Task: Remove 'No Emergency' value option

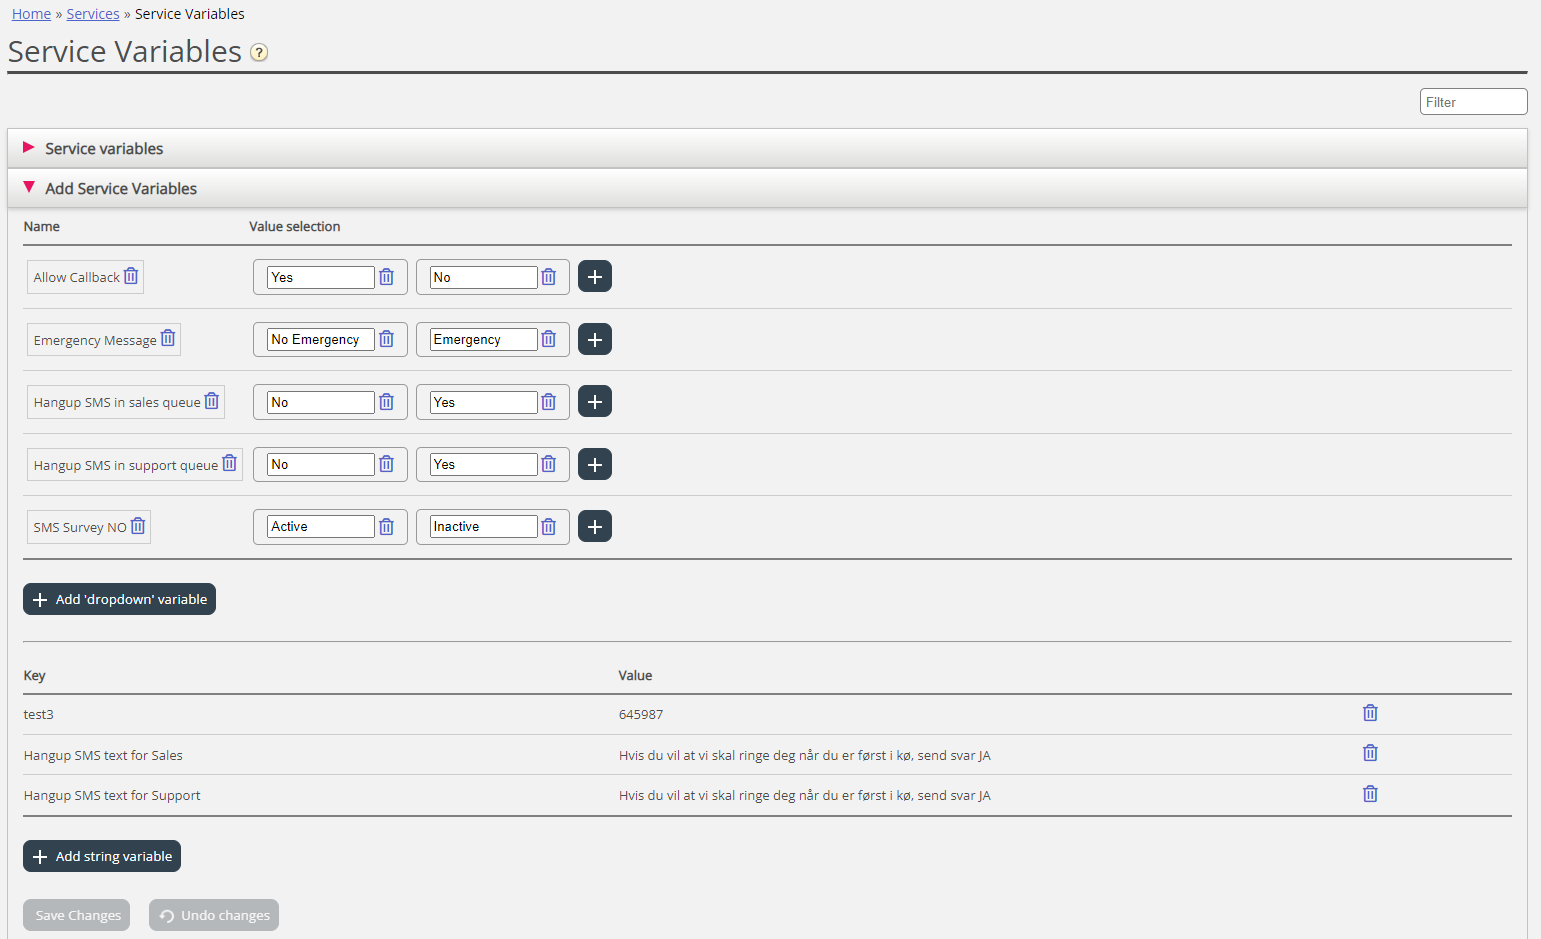Action: (387, 339)
